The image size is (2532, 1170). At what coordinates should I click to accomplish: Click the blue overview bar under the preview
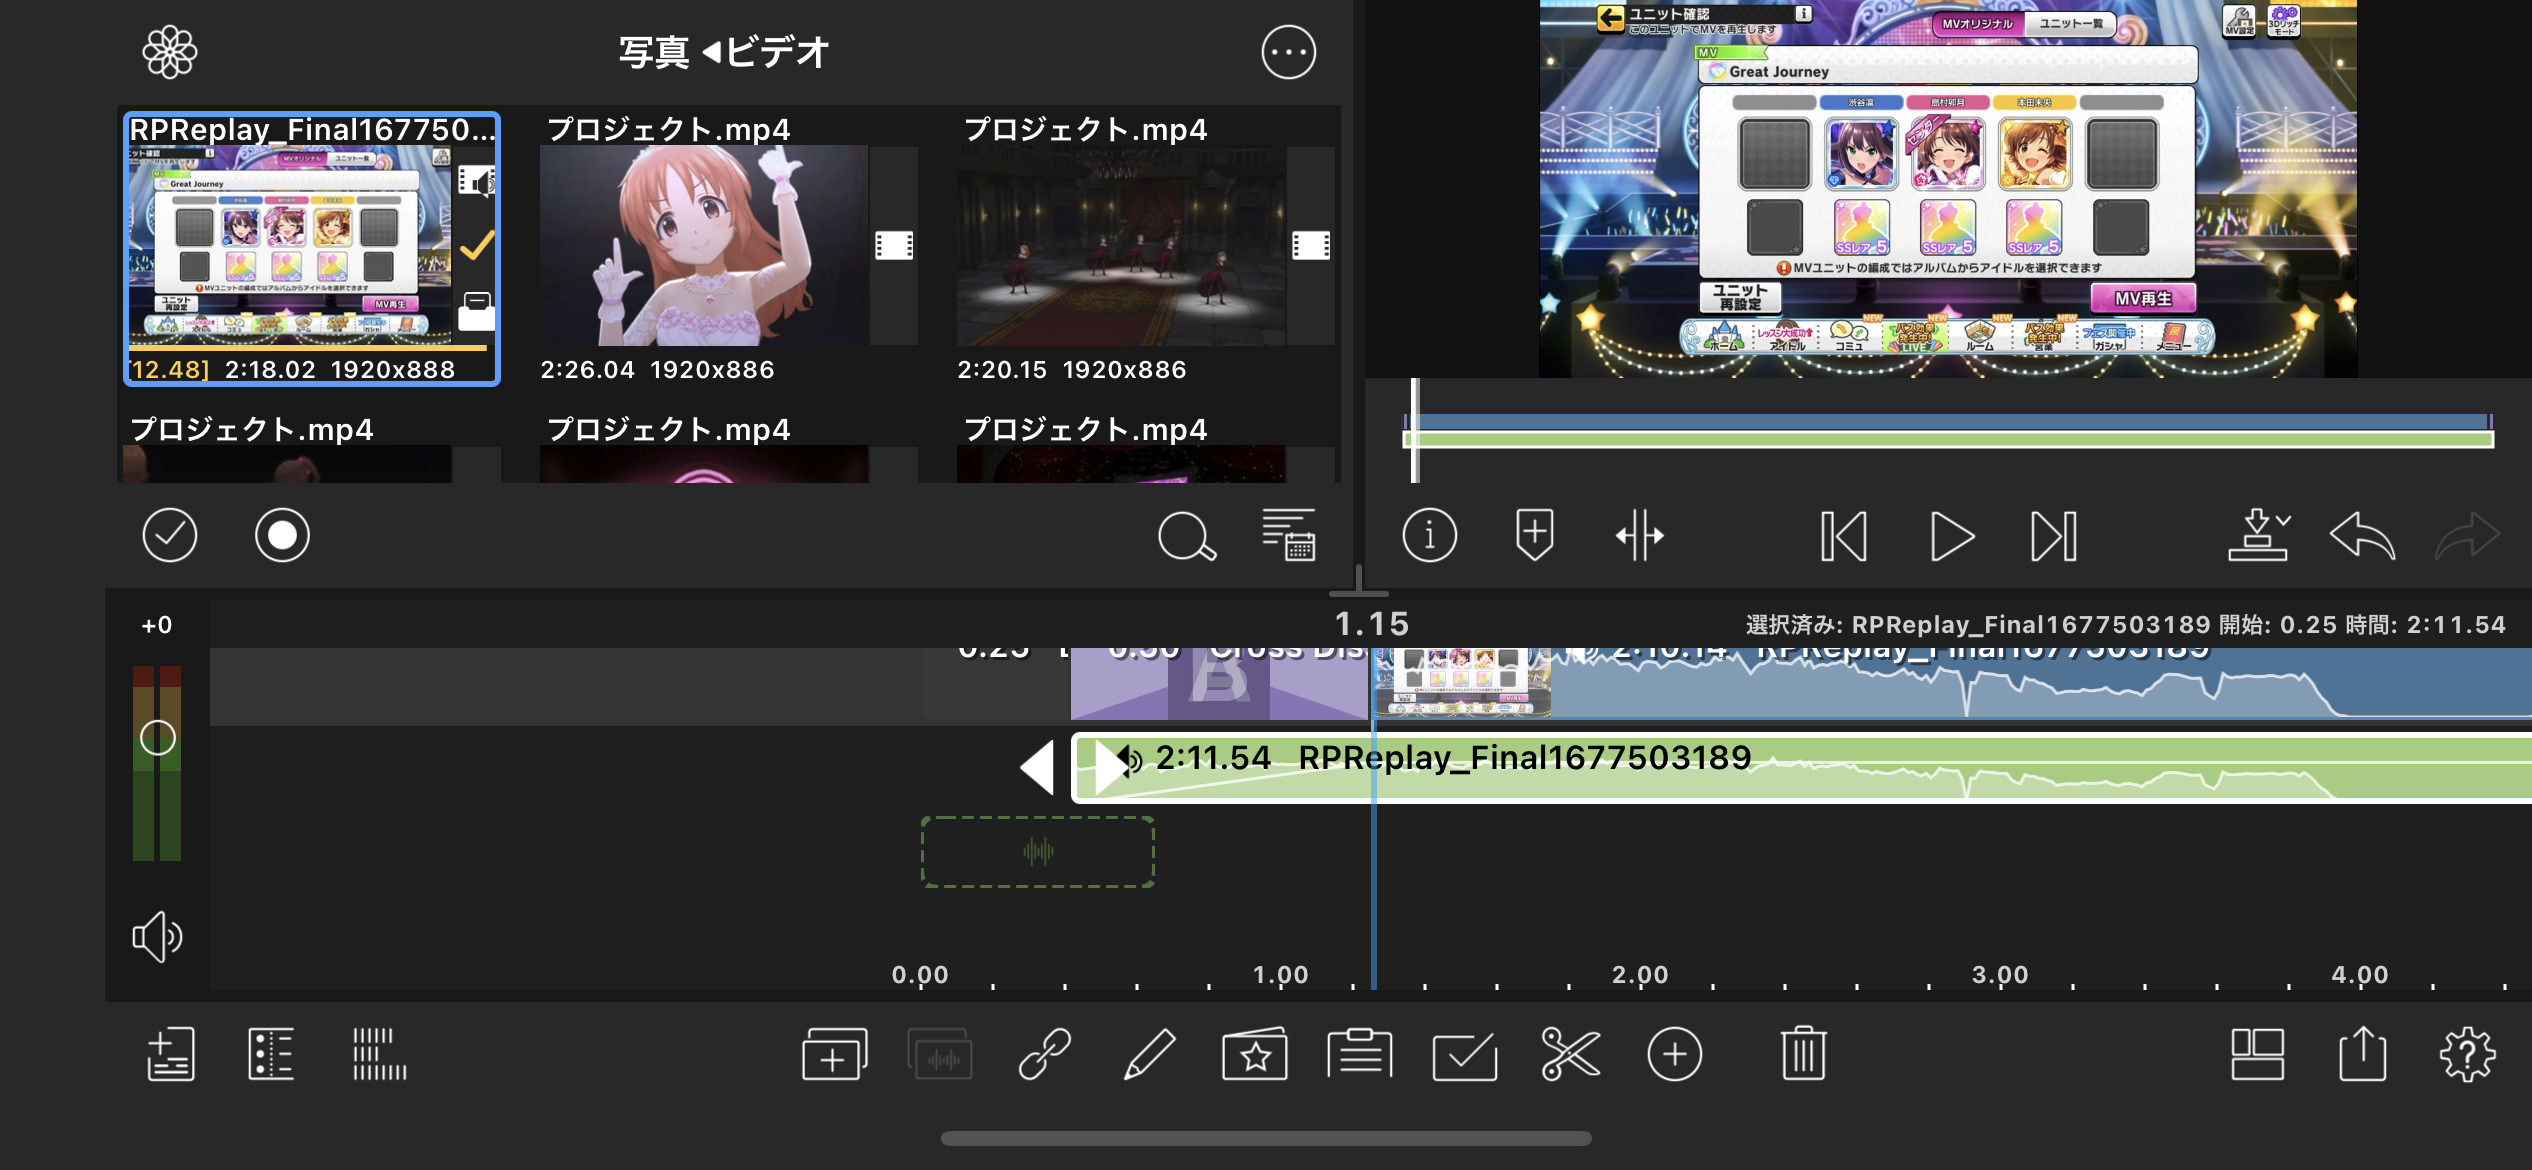1948,421
